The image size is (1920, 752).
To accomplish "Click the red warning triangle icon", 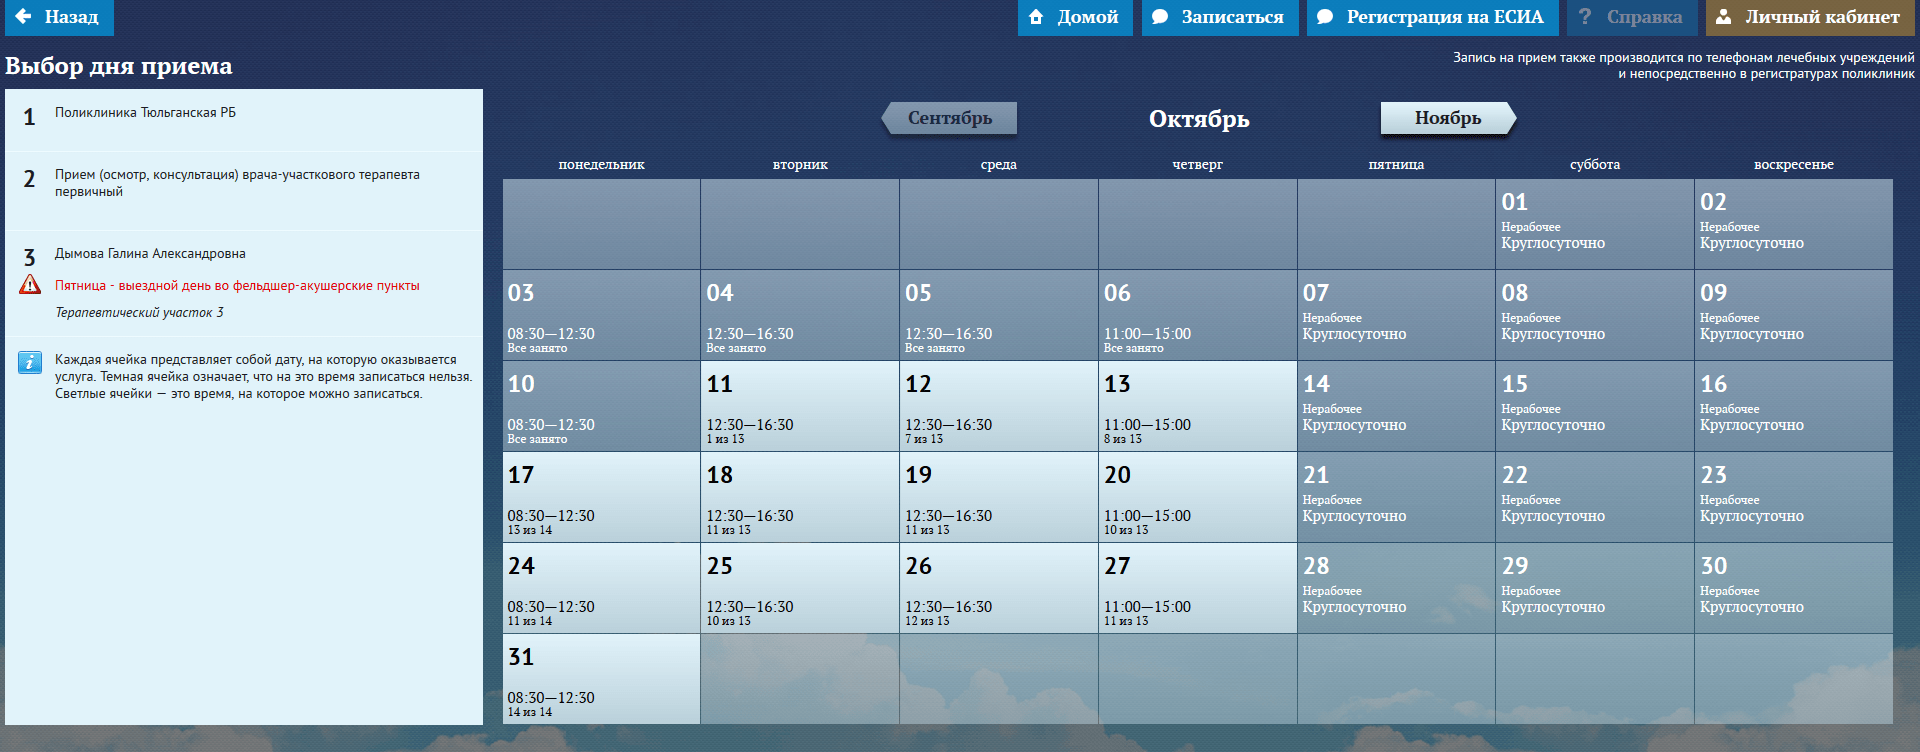I will click(x=30, y=285).
